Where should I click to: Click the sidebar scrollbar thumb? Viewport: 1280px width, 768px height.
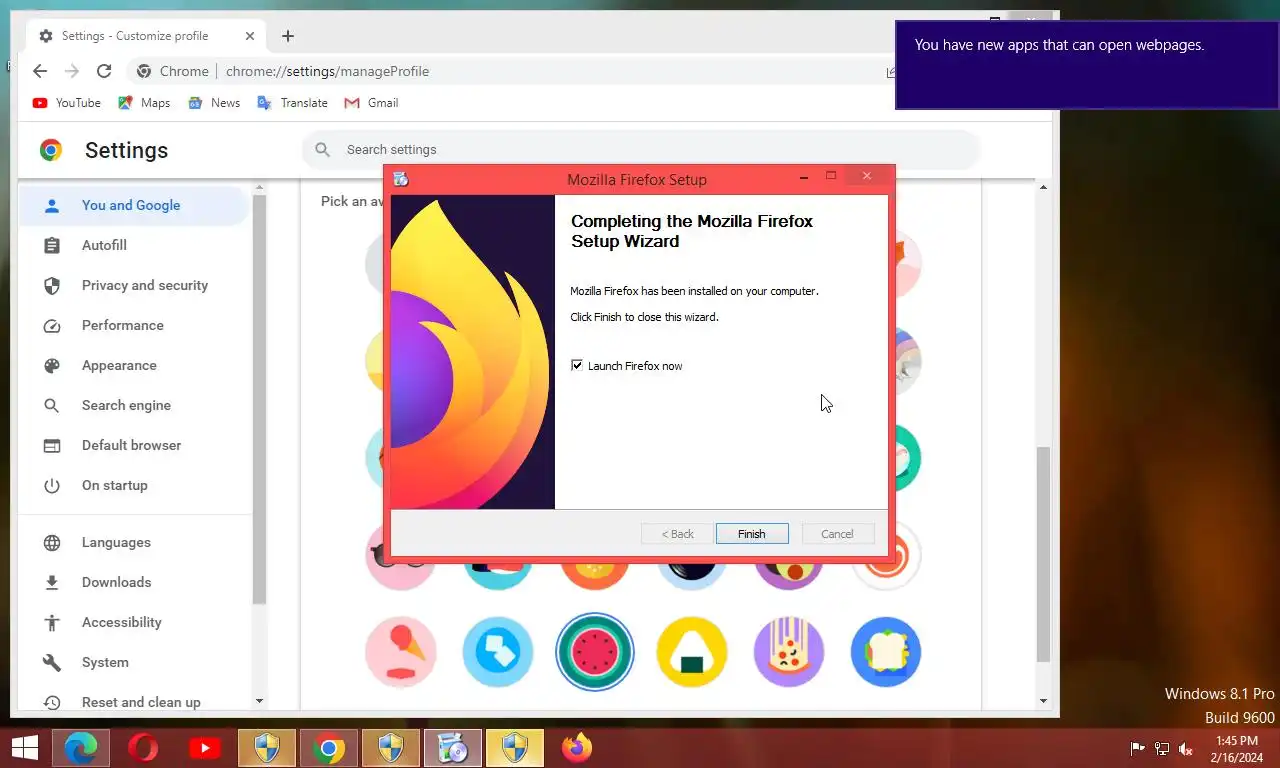tap(259, 400)
